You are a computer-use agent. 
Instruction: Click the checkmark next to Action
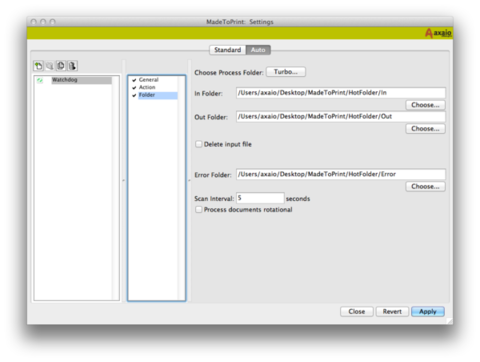[x=134, y=88]
